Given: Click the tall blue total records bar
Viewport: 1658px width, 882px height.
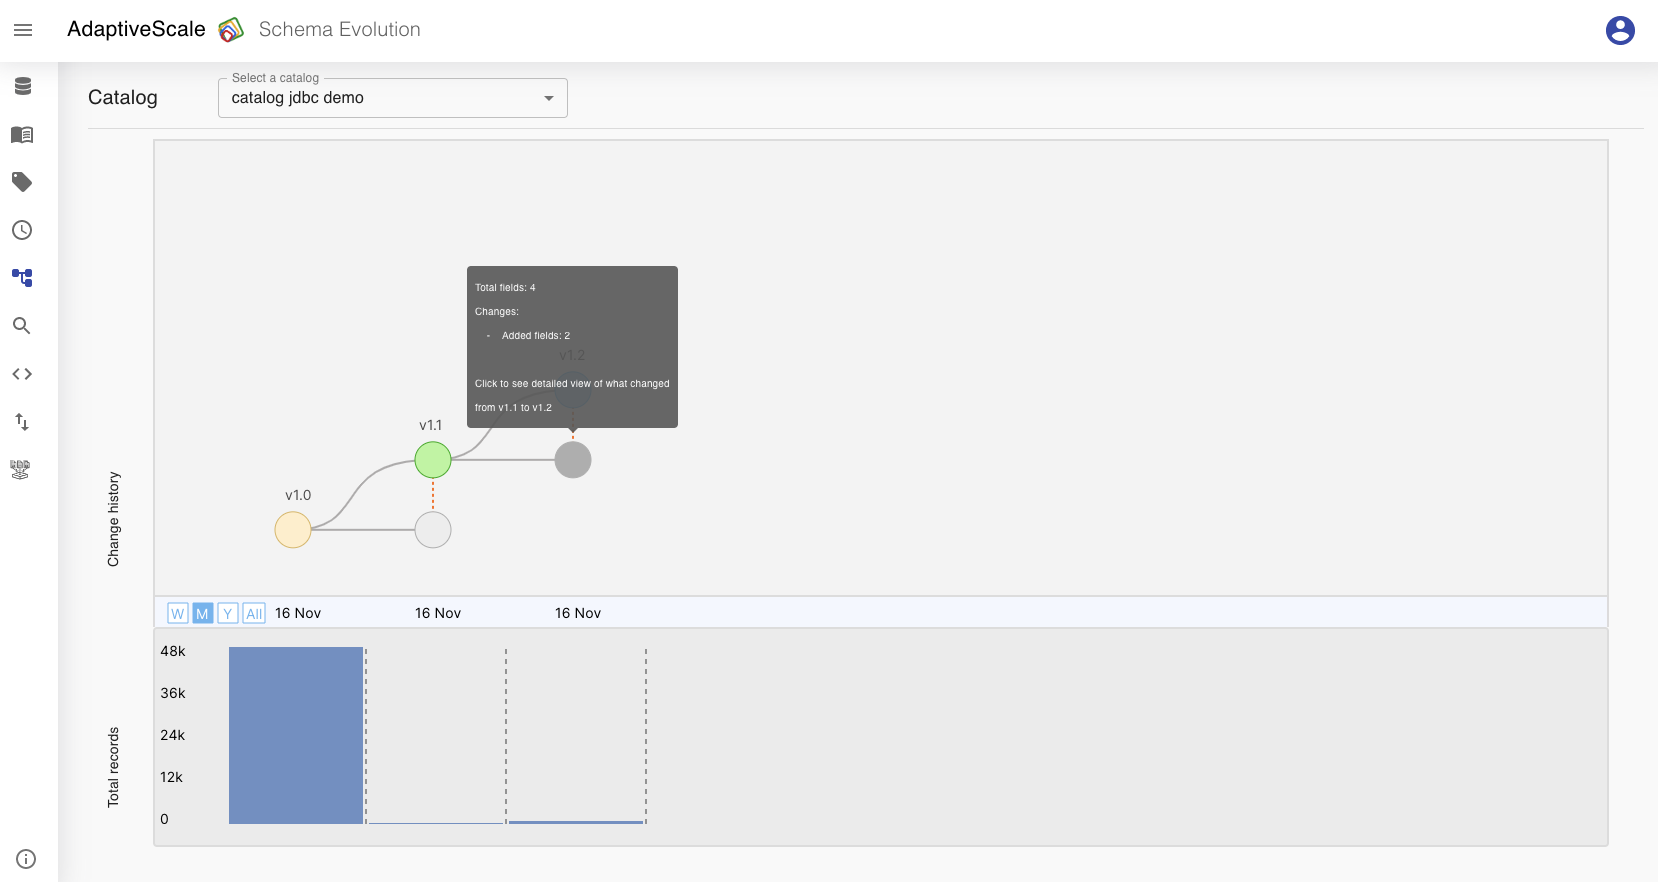Looking at the screenshot, I should (296, 735).
